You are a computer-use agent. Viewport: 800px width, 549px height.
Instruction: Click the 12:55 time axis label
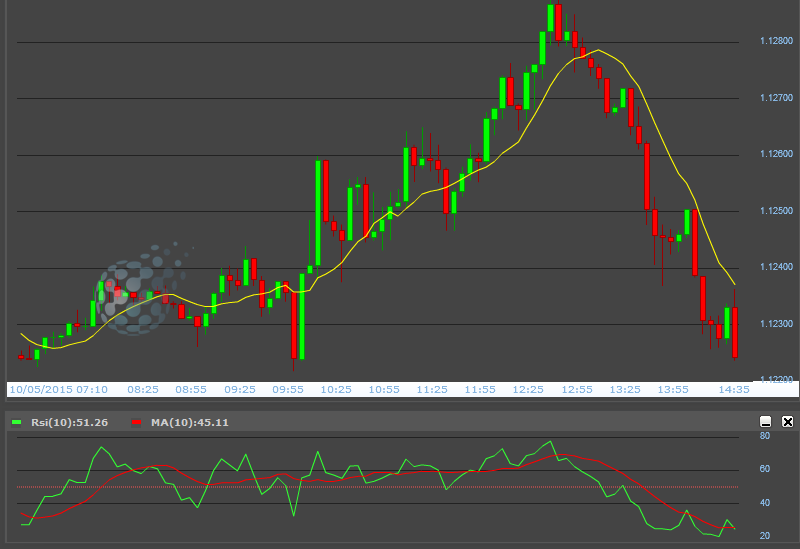[577, 389]
